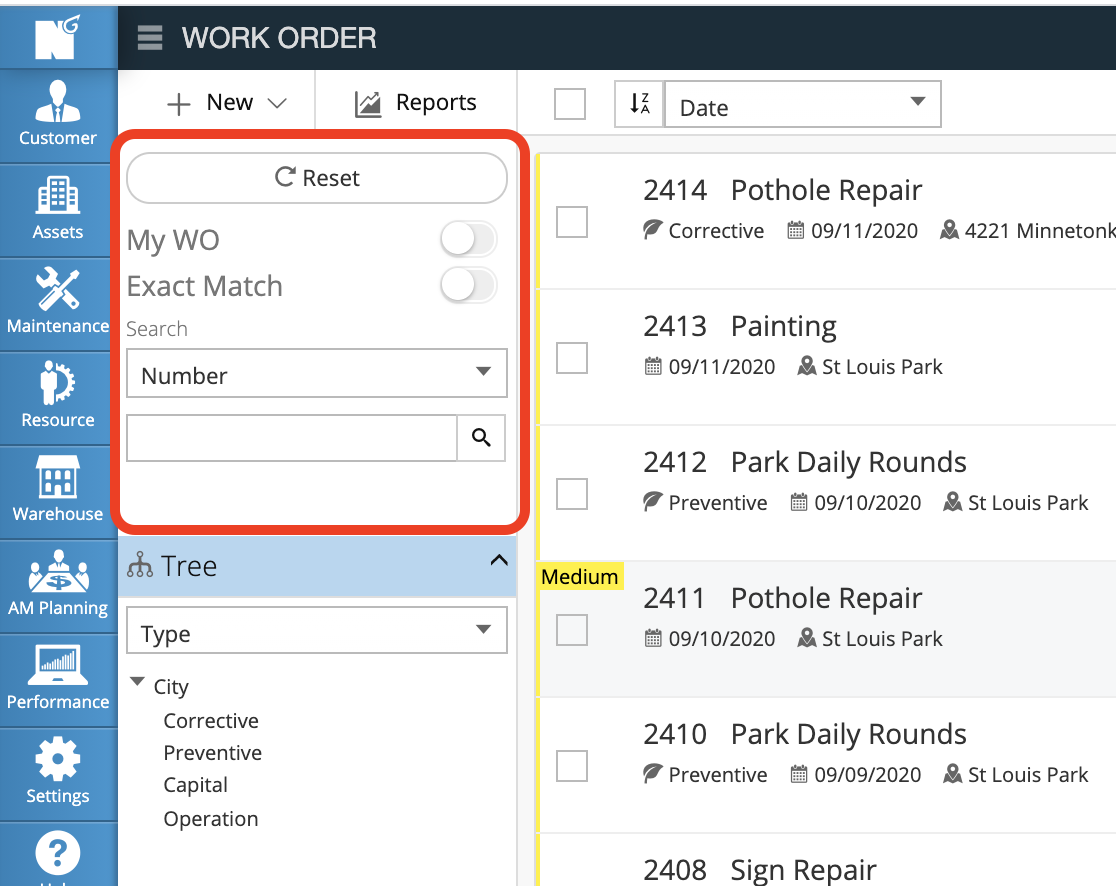
Task: Enable the My WO toggle
Action: click(x=468, y=240)
